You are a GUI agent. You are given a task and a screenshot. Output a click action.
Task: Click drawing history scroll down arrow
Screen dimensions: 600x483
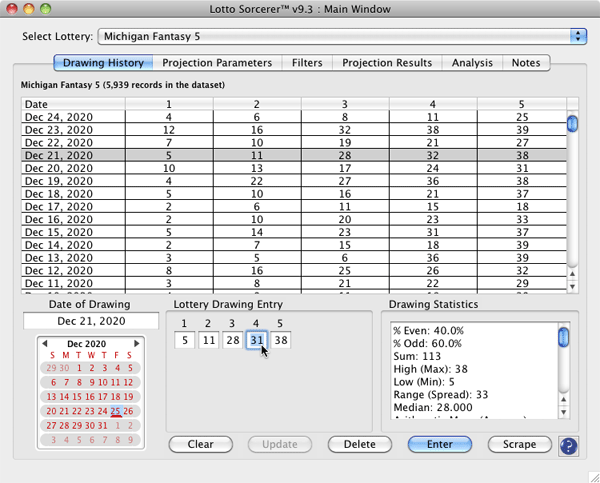(x=572, y=287)
